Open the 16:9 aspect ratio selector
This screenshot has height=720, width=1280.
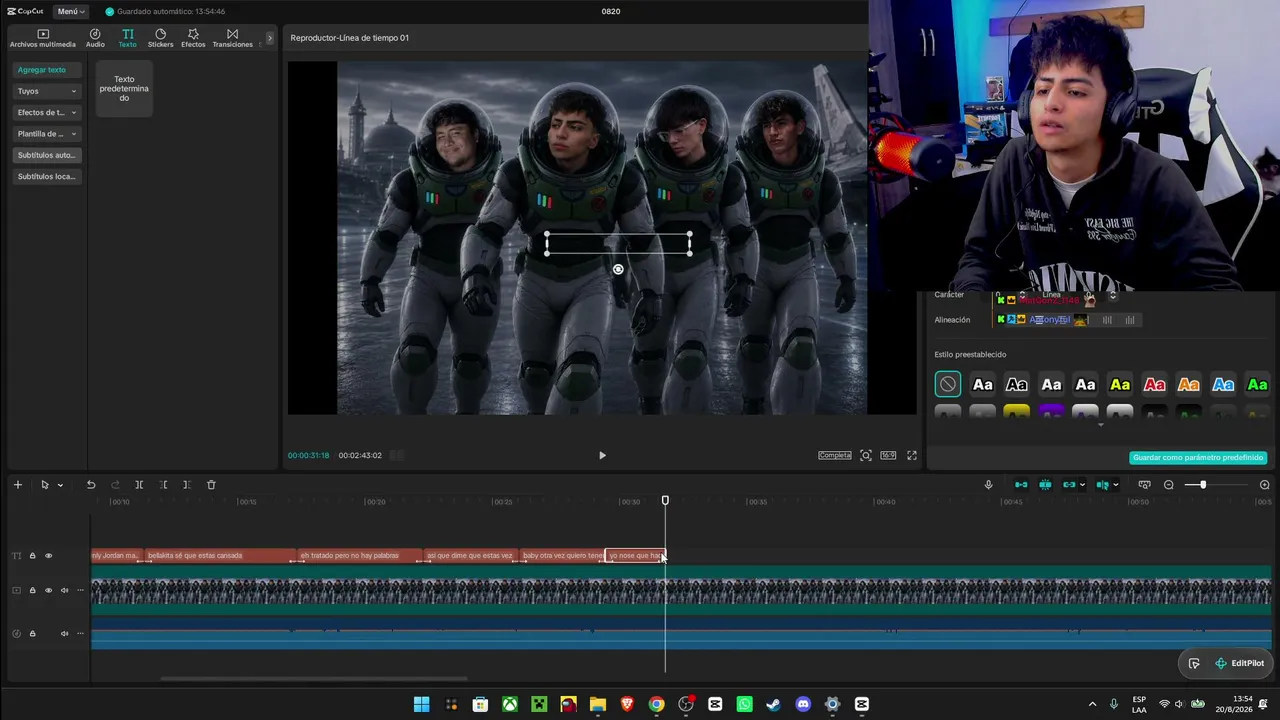click(888, 455)
